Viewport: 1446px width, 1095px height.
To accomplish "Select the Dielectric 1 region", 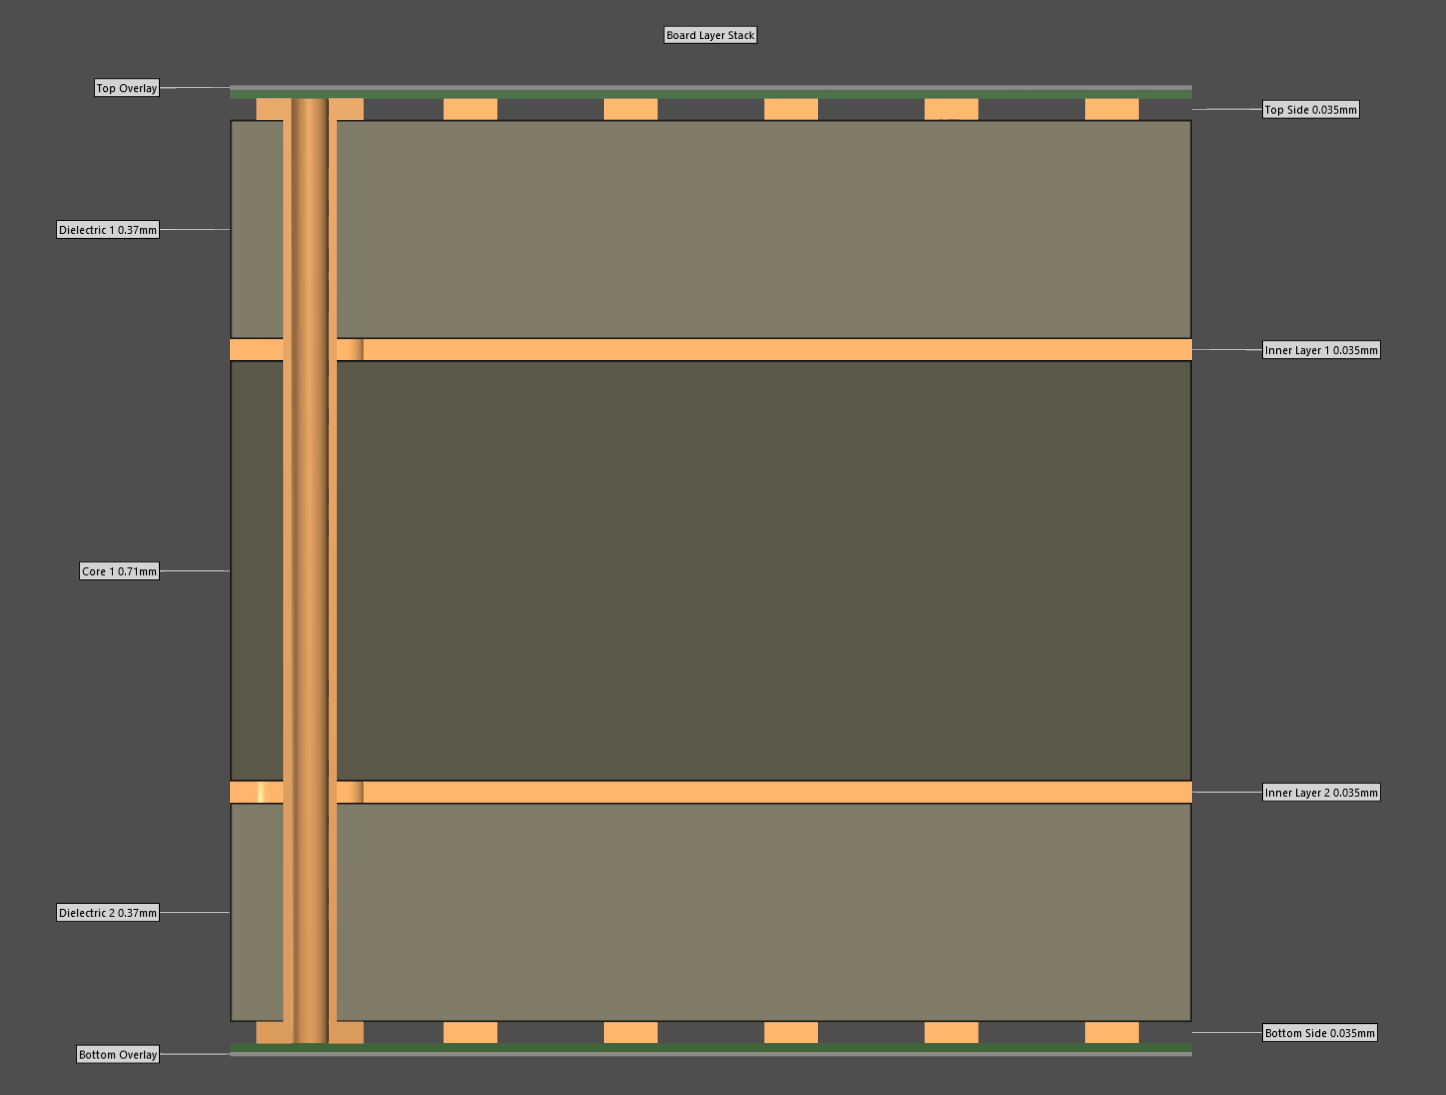I will 760,228.
